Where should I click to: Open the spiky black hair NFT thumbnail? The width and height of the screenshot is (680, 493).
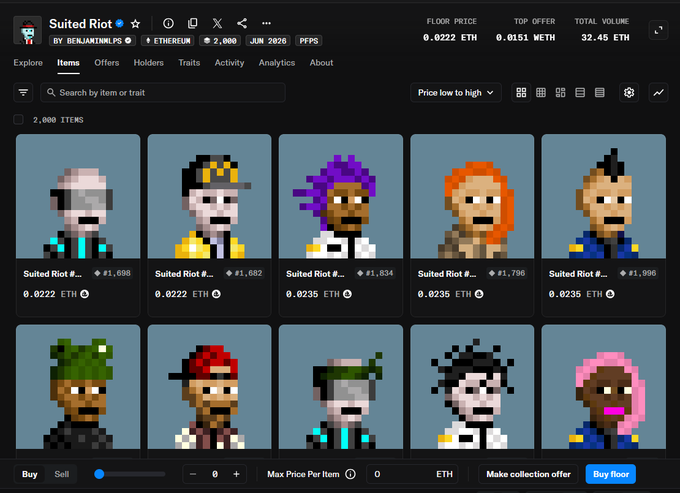click(472, 387)
